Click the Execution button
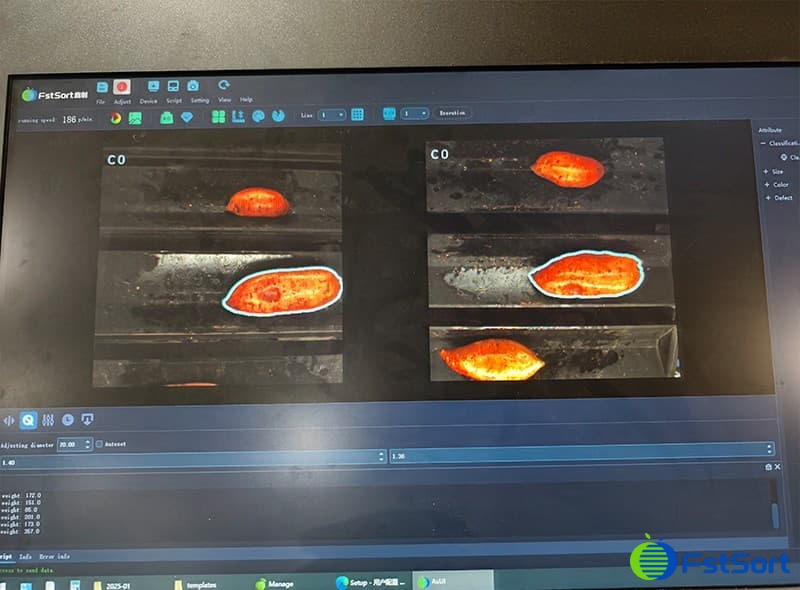 point(452,114)
